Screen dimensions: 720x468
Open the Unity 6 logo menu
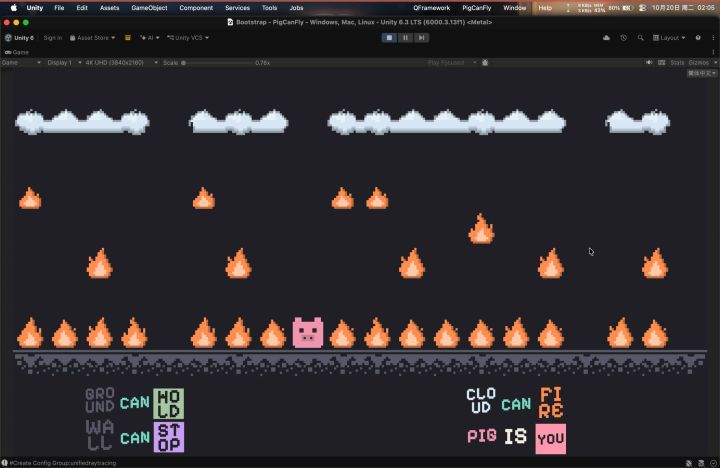click(x=19, y=38)
